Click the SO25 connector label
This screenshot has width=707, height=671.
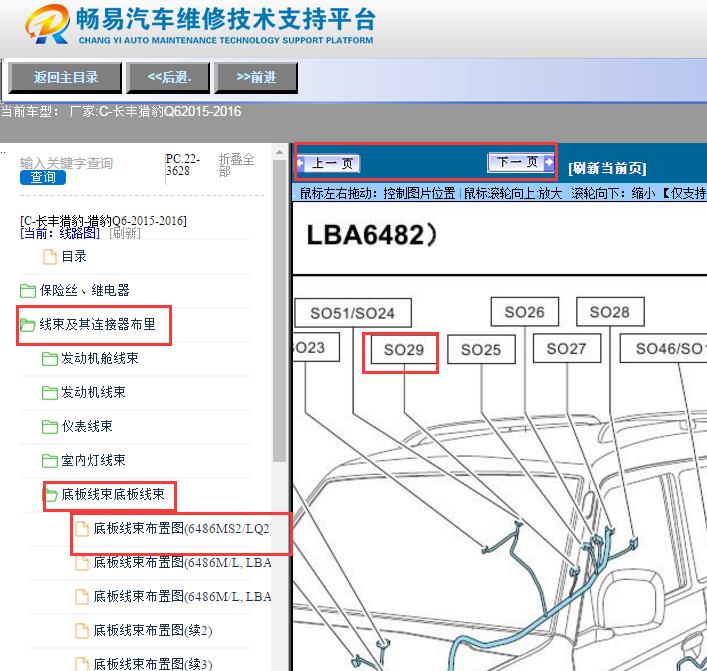click(x=481, y=349)
